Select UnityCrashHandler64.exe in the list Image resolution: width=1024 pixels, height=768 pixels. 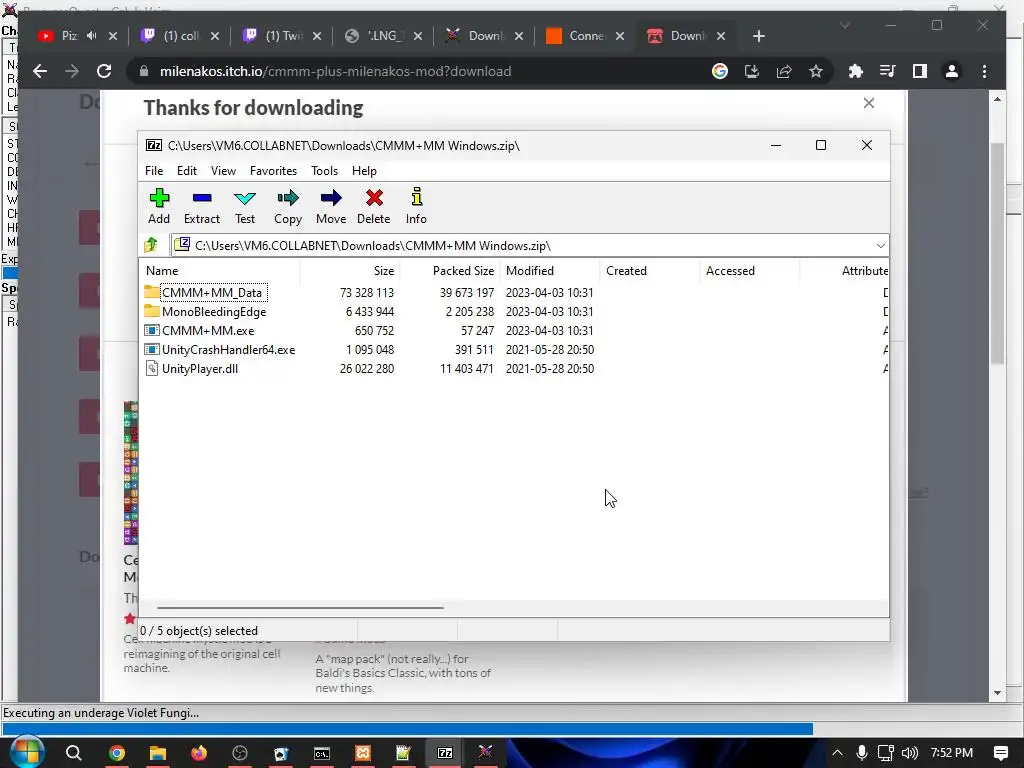[228, 349]
